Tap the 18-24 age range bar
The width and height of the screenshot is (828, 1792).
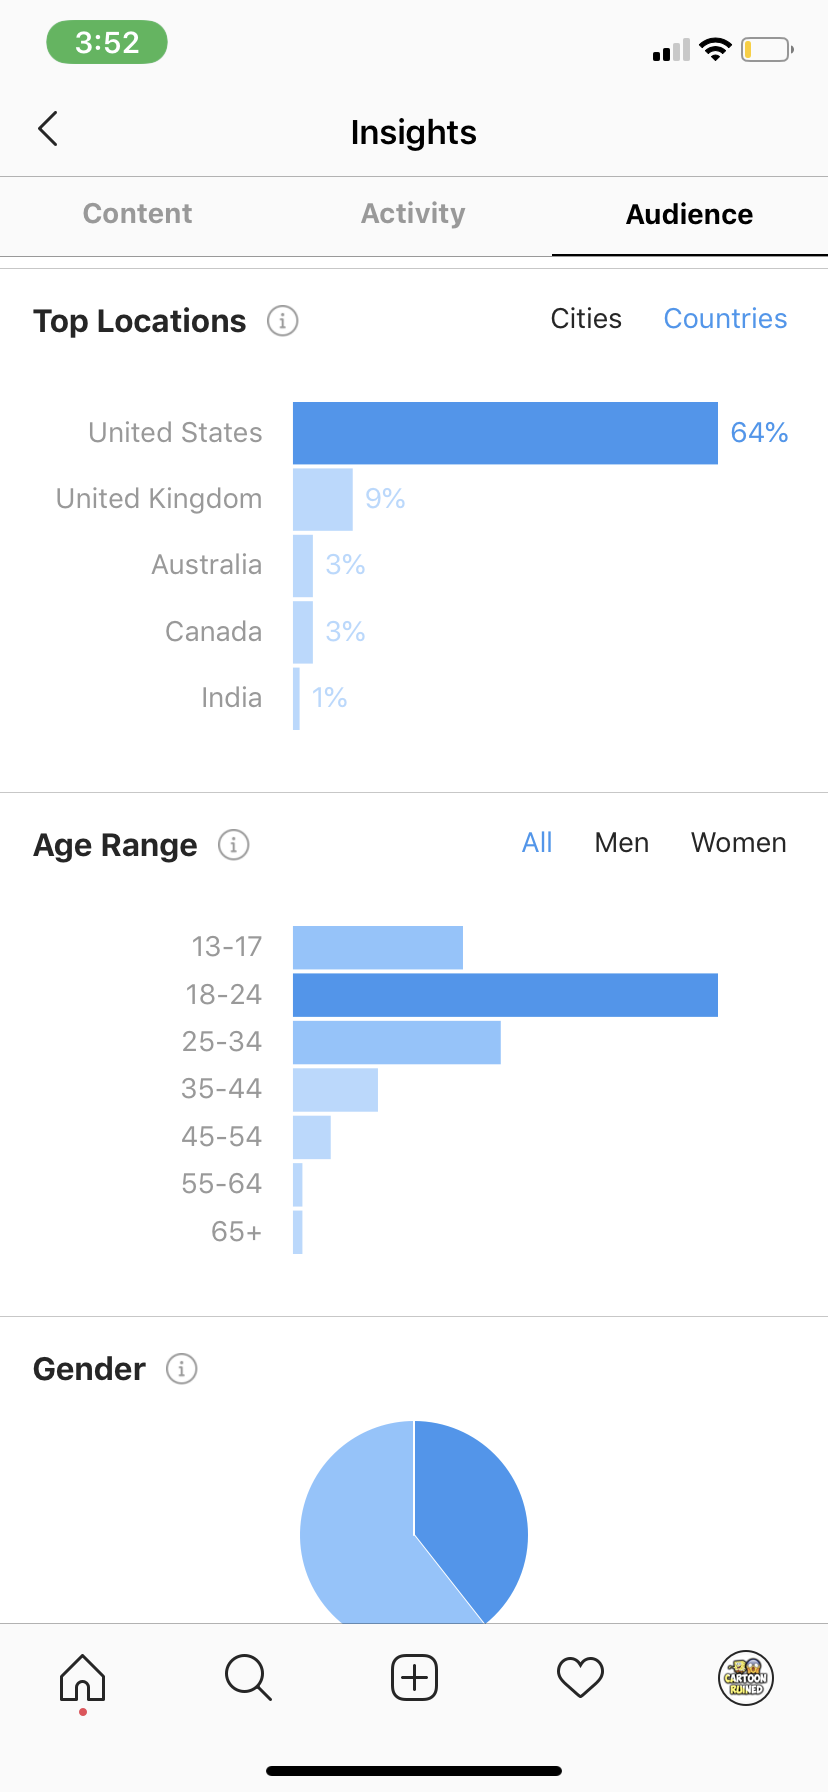[505, 995]
